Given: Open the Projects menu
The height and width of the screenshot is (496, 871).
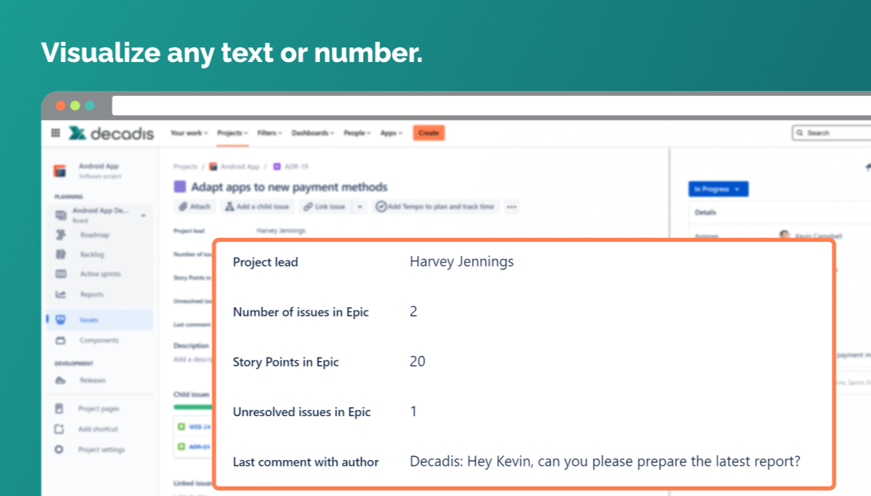Looking at the screenshot, I should pyautogui.click(x=232, y=133).
